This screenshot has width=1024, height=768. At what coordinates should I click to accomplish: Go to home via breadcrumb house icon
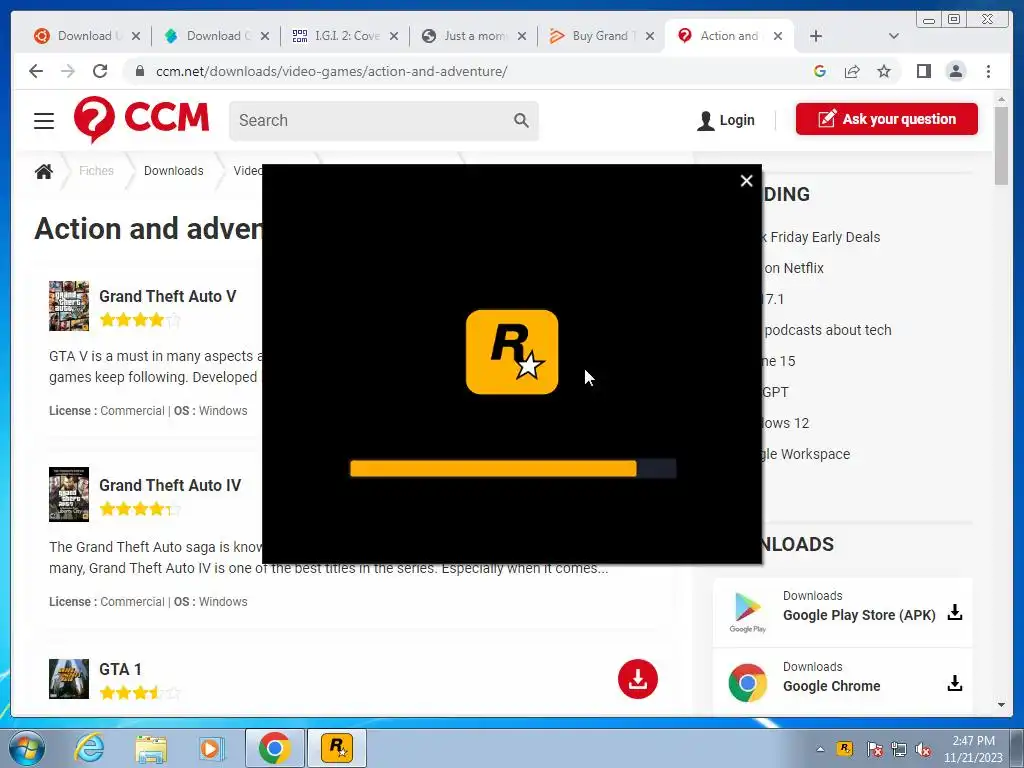pos(44,171)
